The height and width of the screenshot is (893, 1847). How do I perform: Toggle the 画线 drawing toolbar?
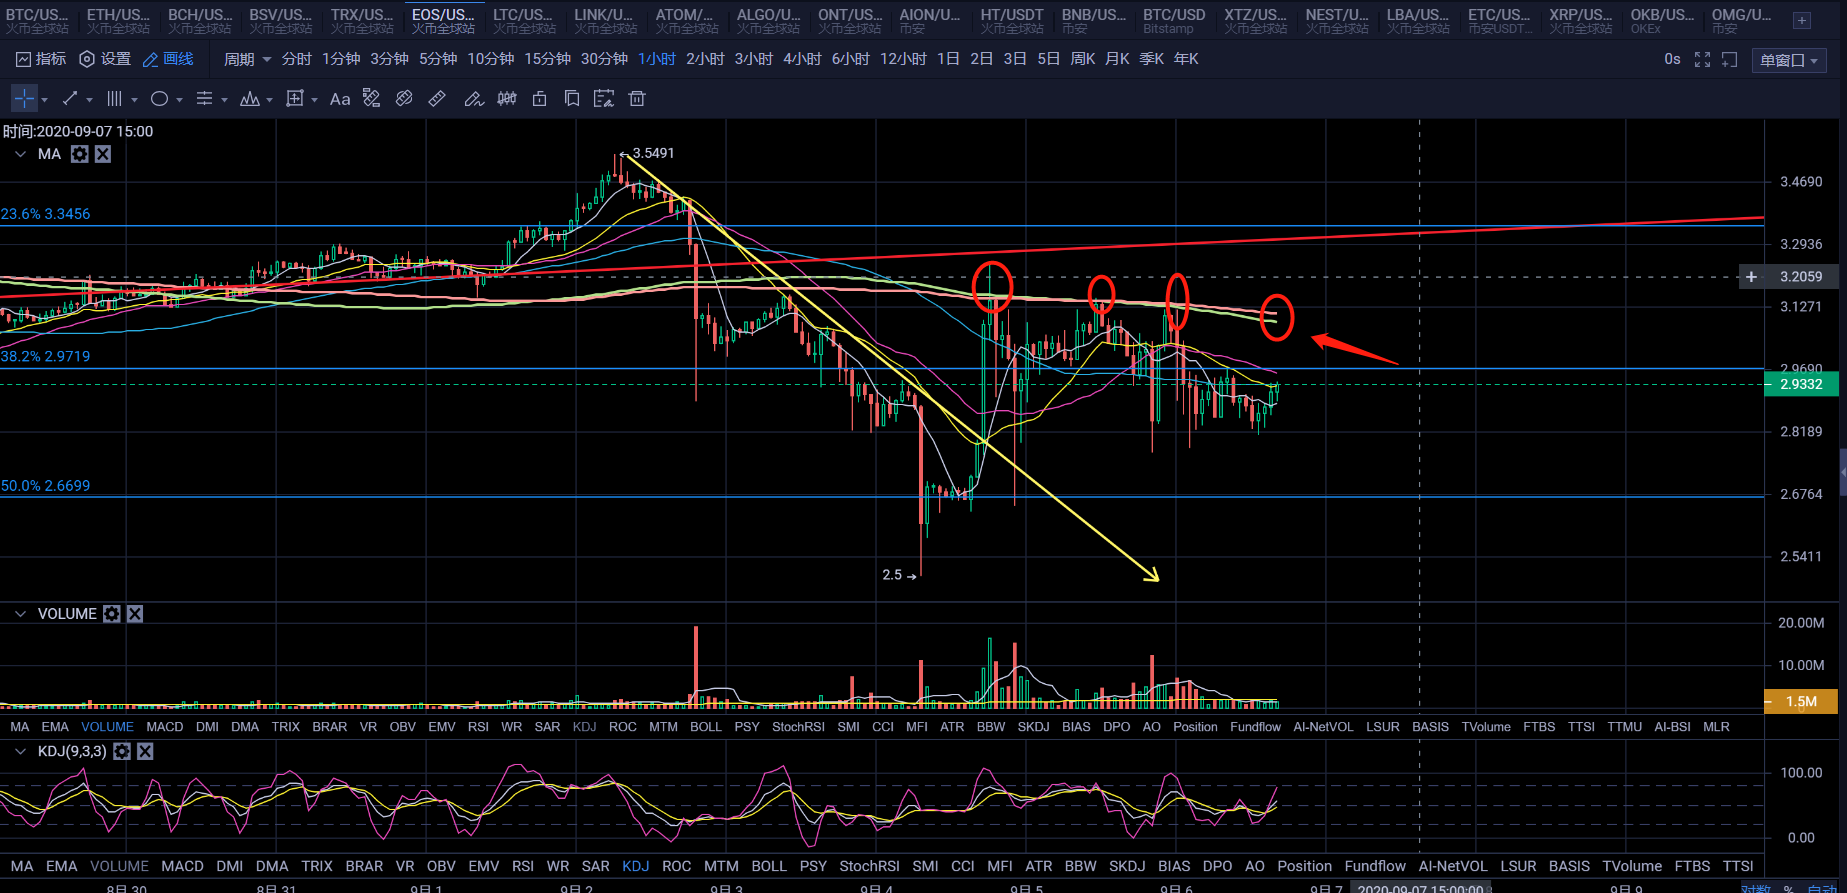(168, 59)
